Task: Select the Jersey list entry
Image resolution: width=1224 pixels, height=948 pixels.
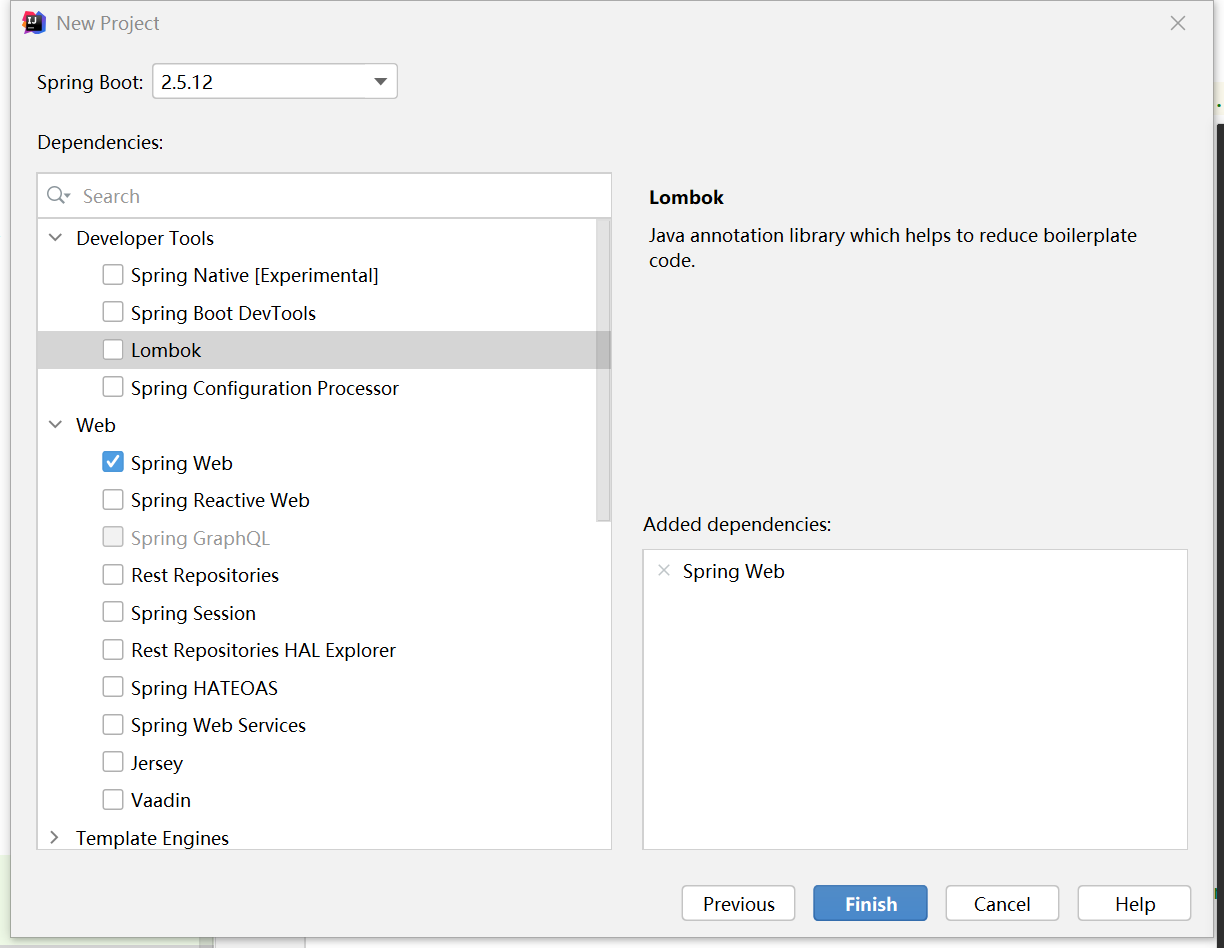Action: (x=157, y=763)
